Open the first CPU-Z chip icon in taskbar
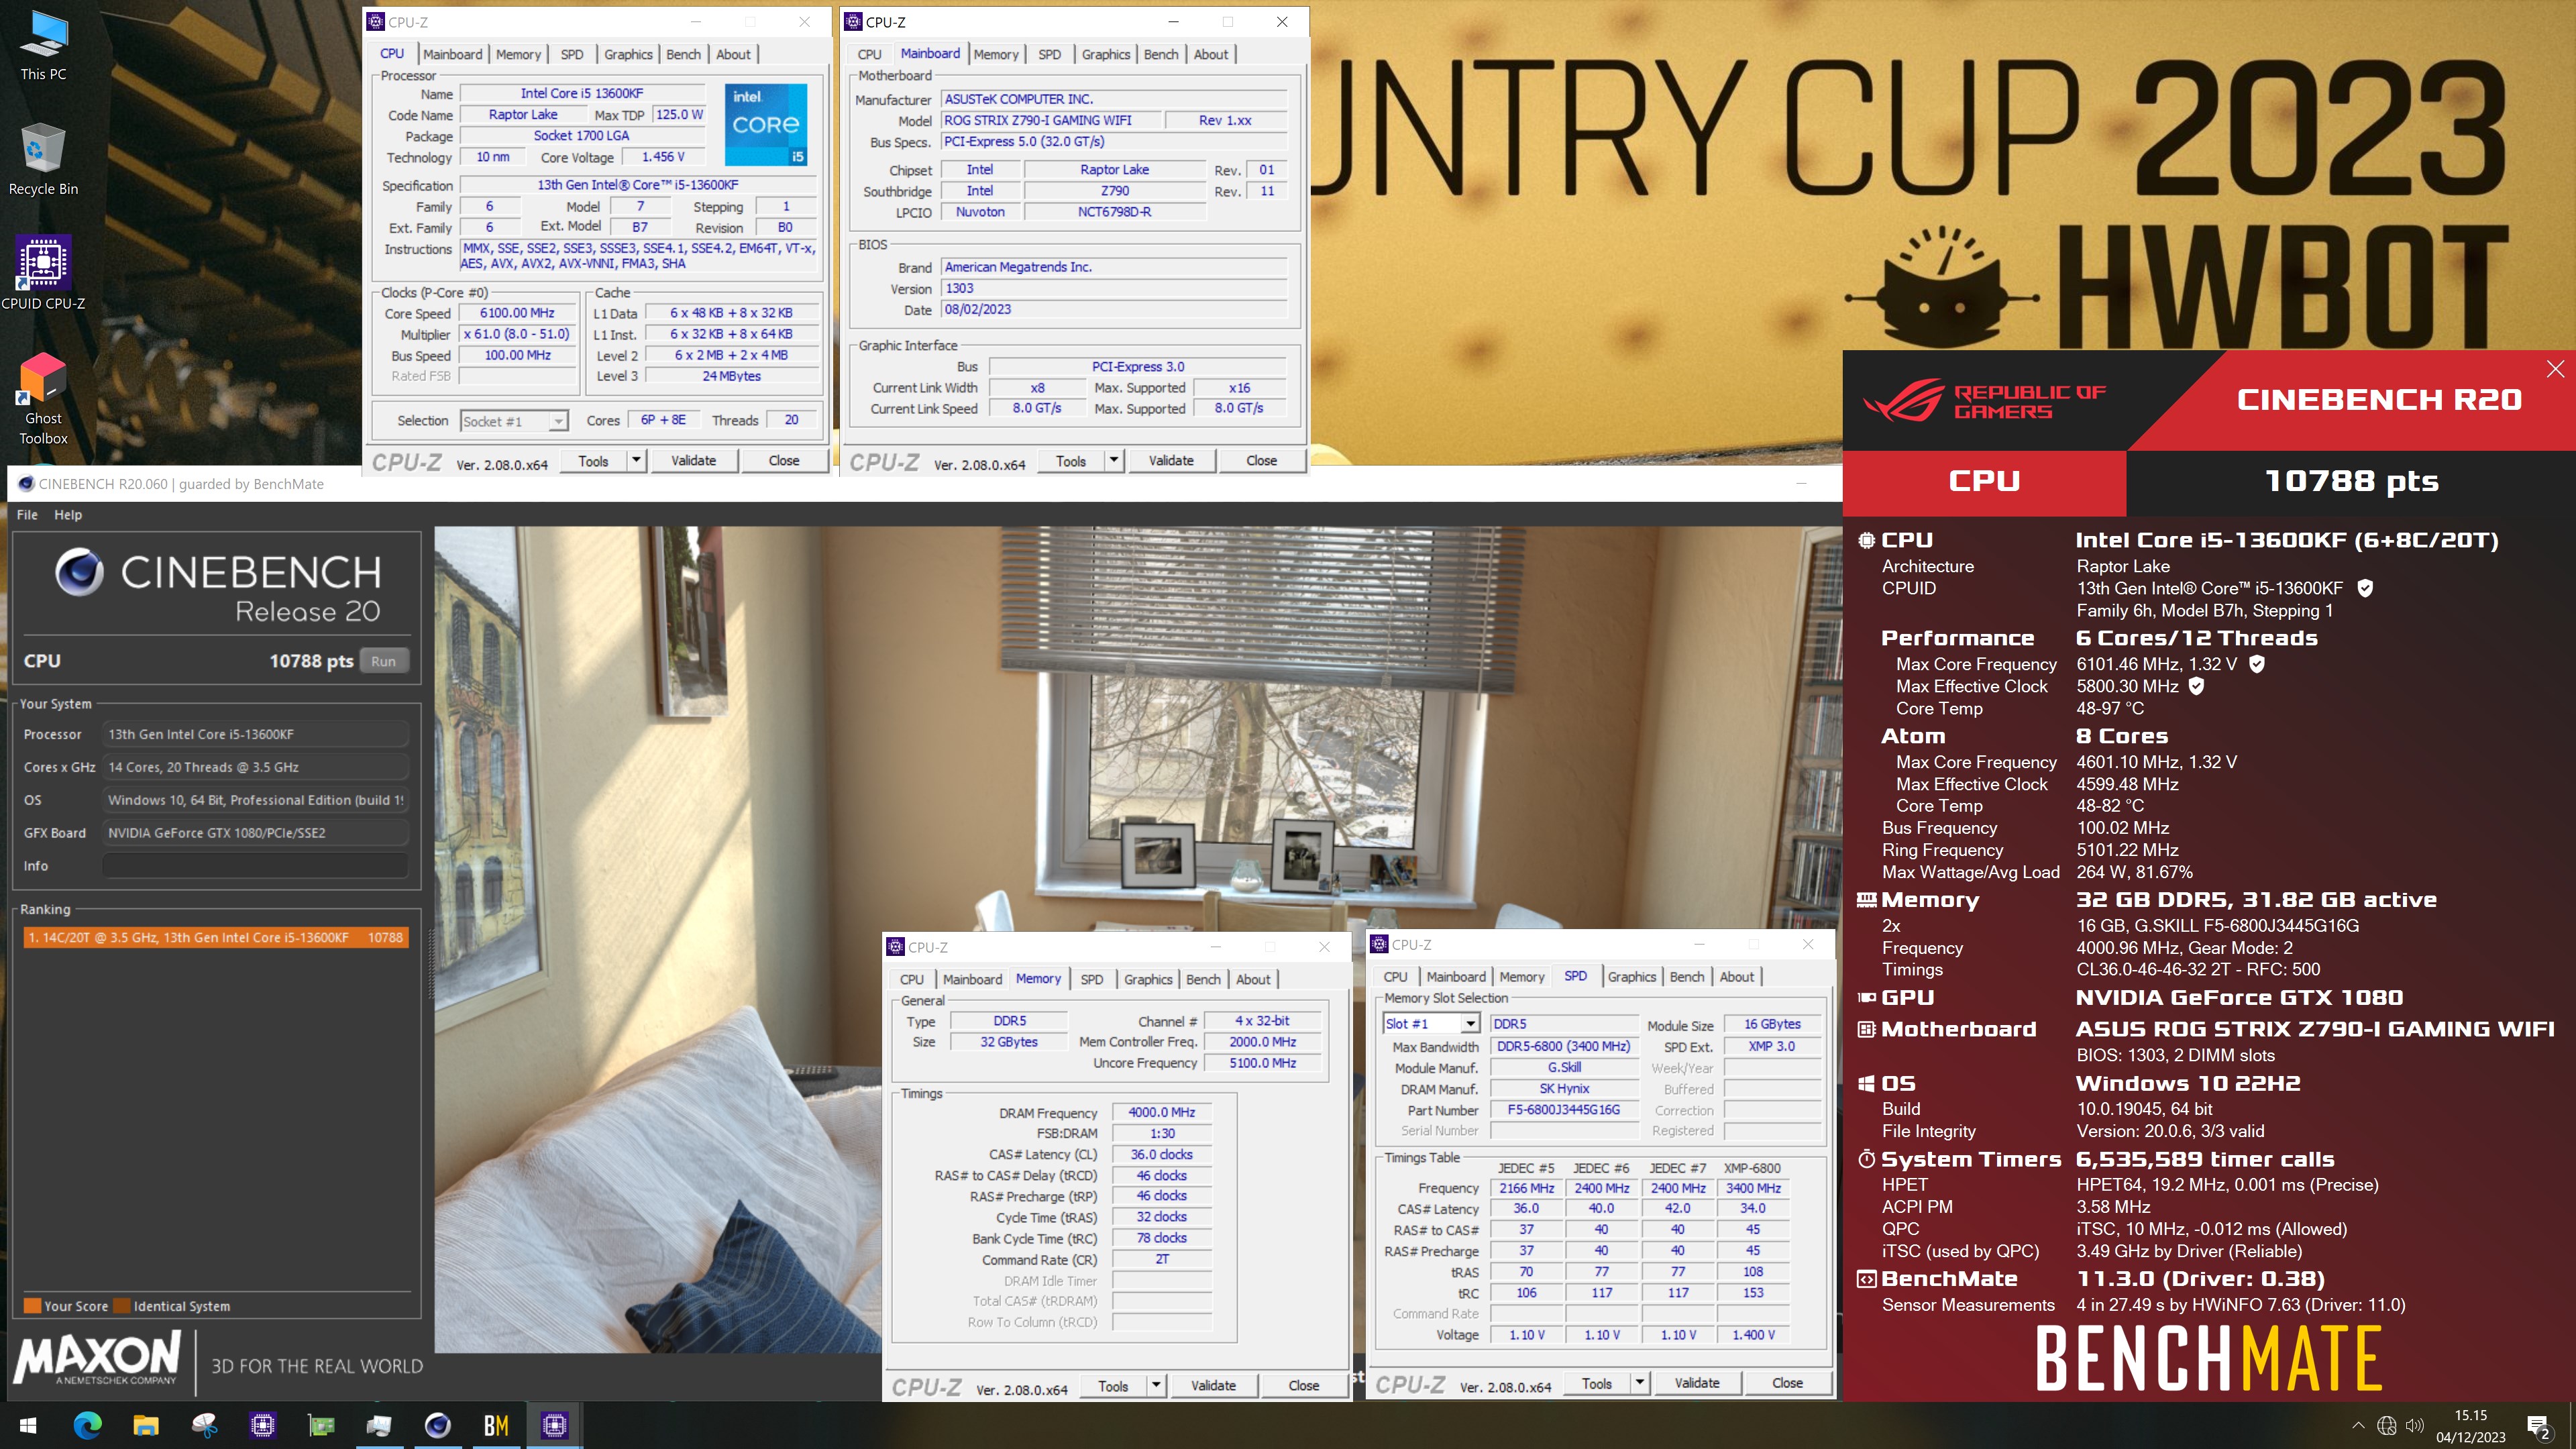 pos(262,1425)
